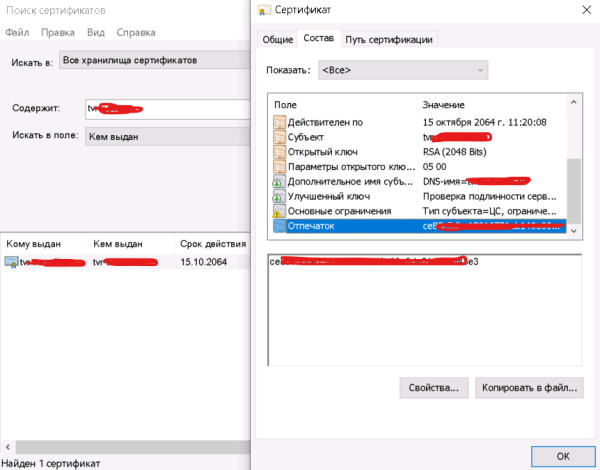This screenshot has height=470, width=600.
Task: Click the field list vertical scrollbar thumb
Action: coord(574,191)
